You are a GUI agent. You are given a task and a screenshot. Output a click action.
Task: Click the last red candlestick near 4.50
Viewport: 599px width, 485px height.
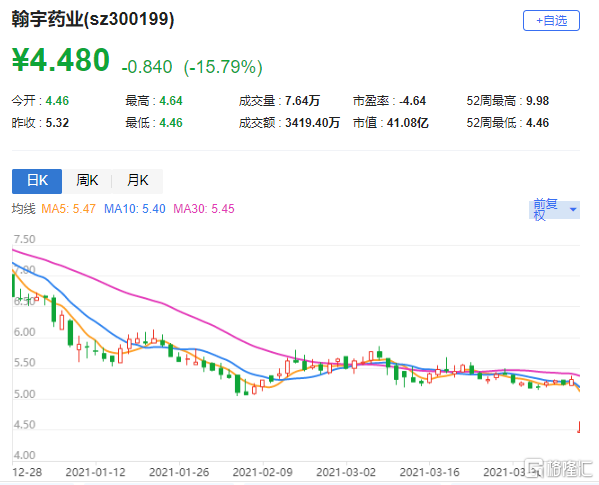(579, 427)
